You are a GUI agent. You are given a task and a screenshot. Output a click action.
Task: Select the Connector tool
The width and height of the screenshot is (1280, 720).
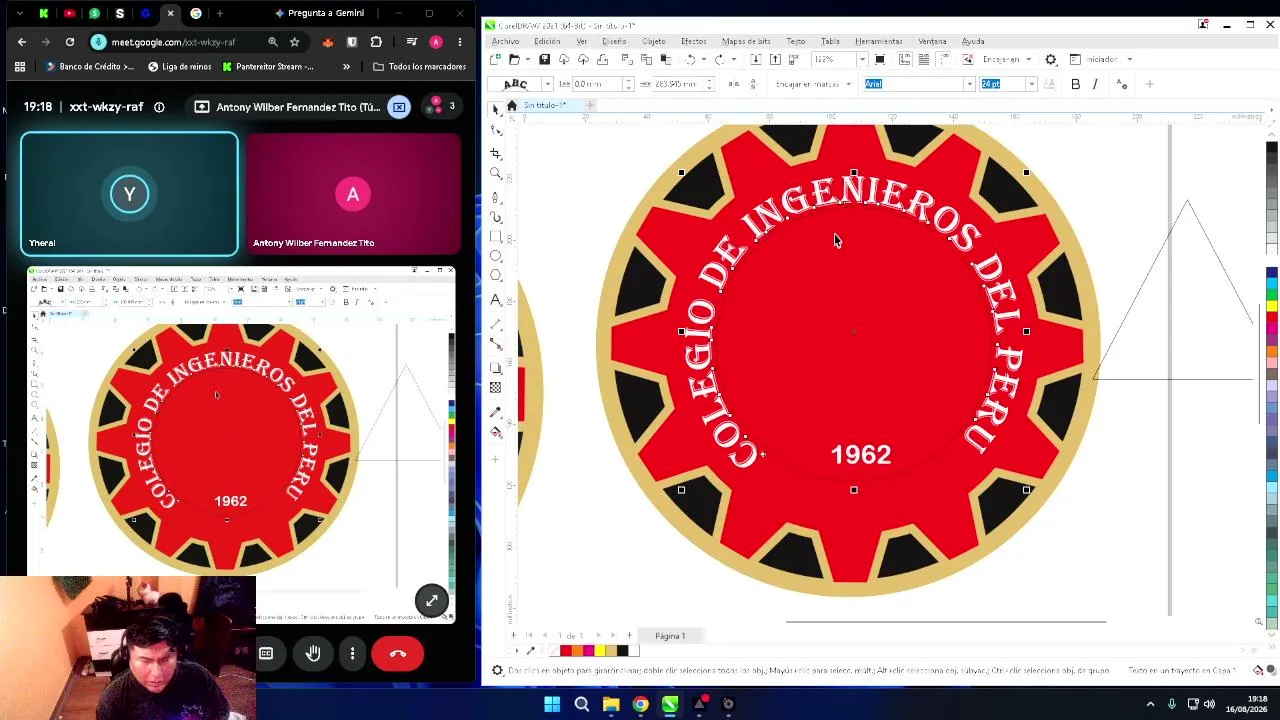point(496,344)
